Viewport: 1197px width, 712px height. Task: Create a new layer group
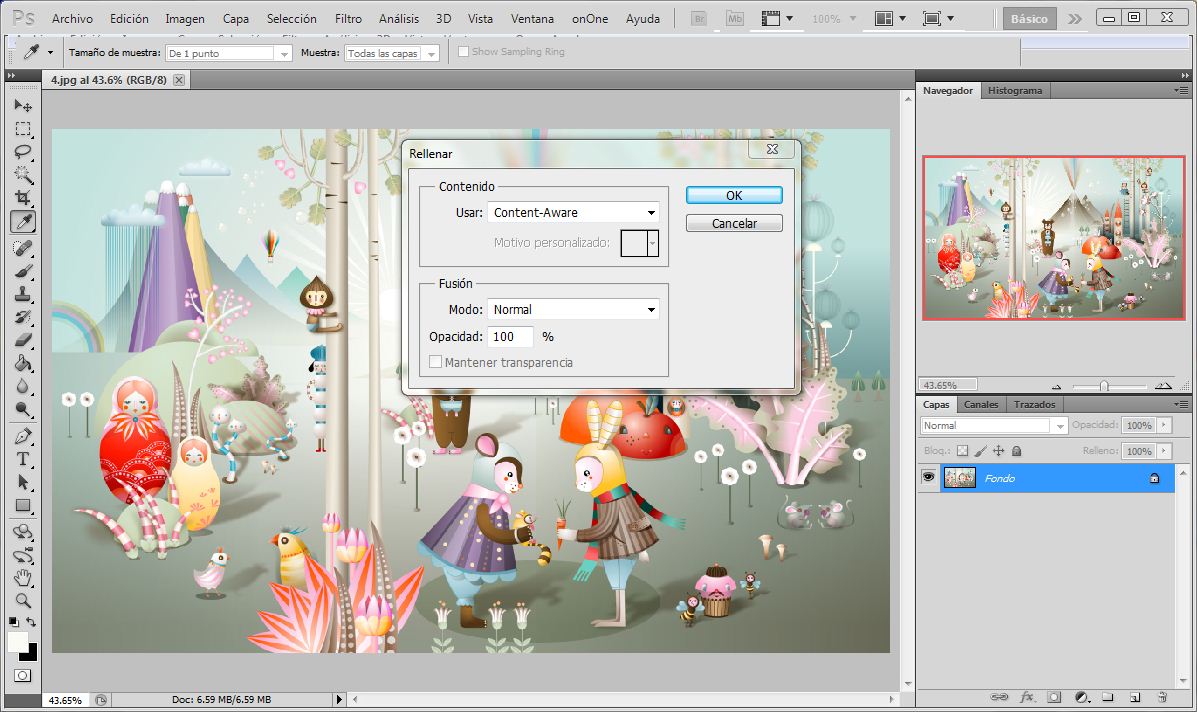1108,697
